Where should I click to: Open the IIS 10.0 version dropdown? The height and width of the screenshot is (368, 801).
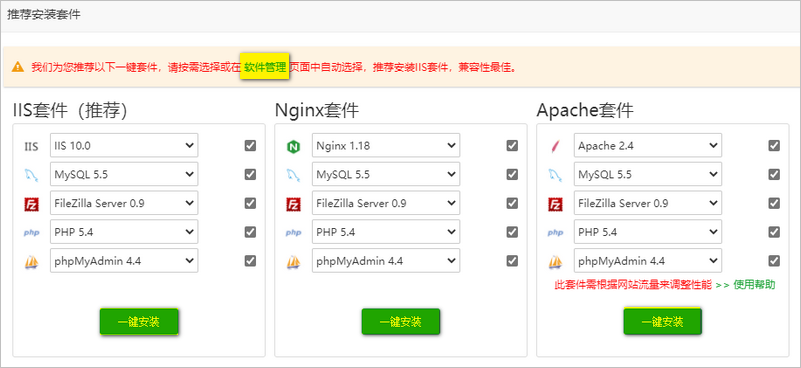click(124, 146)
